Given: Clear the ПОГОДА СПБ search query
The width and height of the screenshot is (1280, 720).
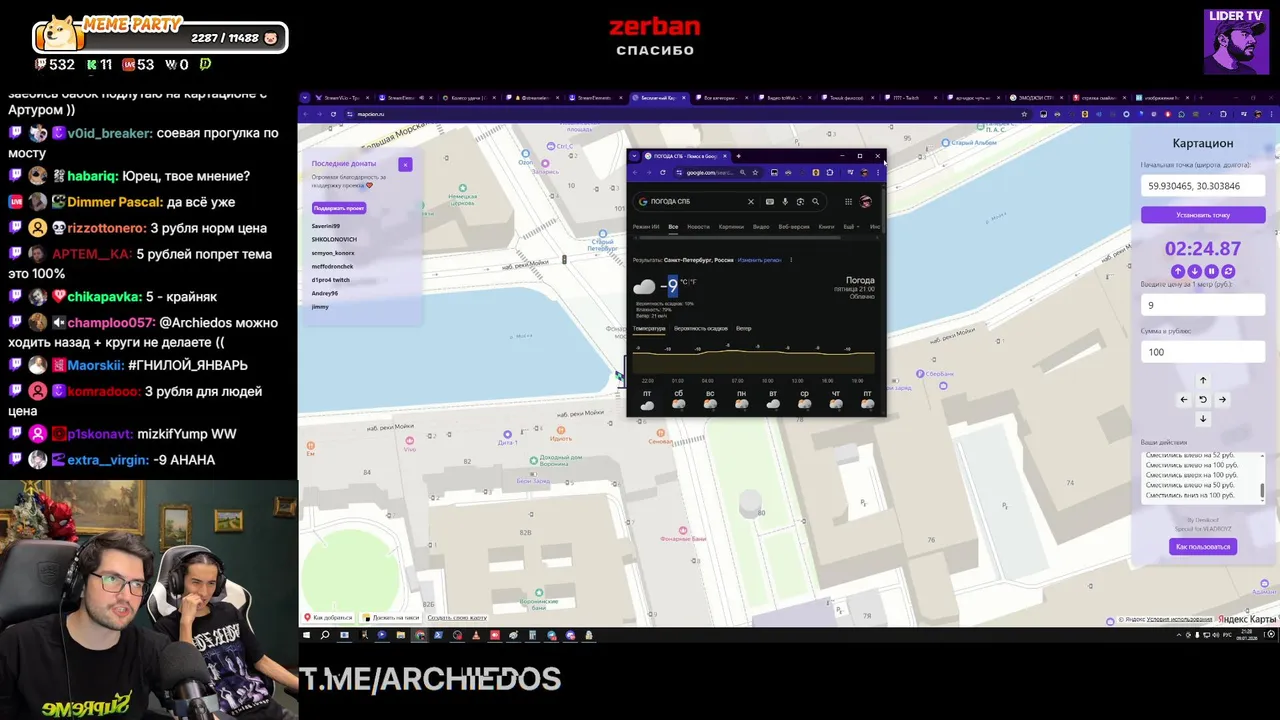Looking at the screenshot, I should point(751,202).
